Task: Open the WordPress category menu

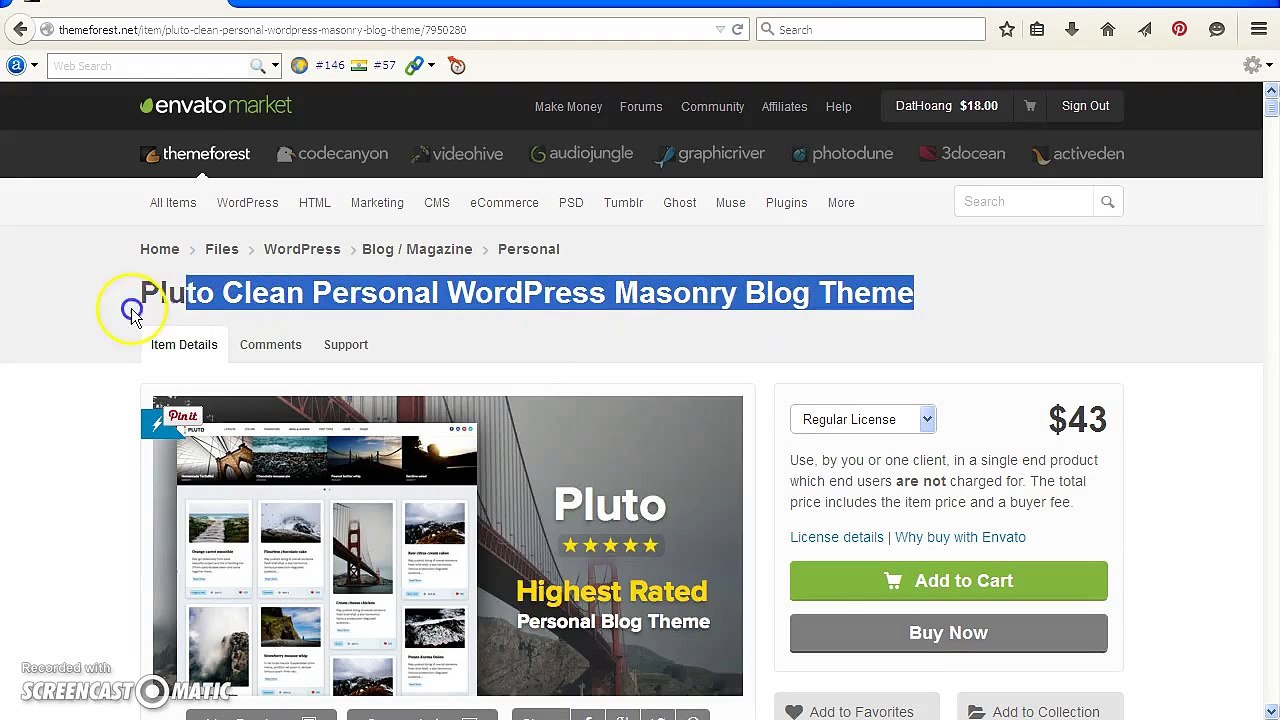Action: pyautogui.click(x=248, y=203)
